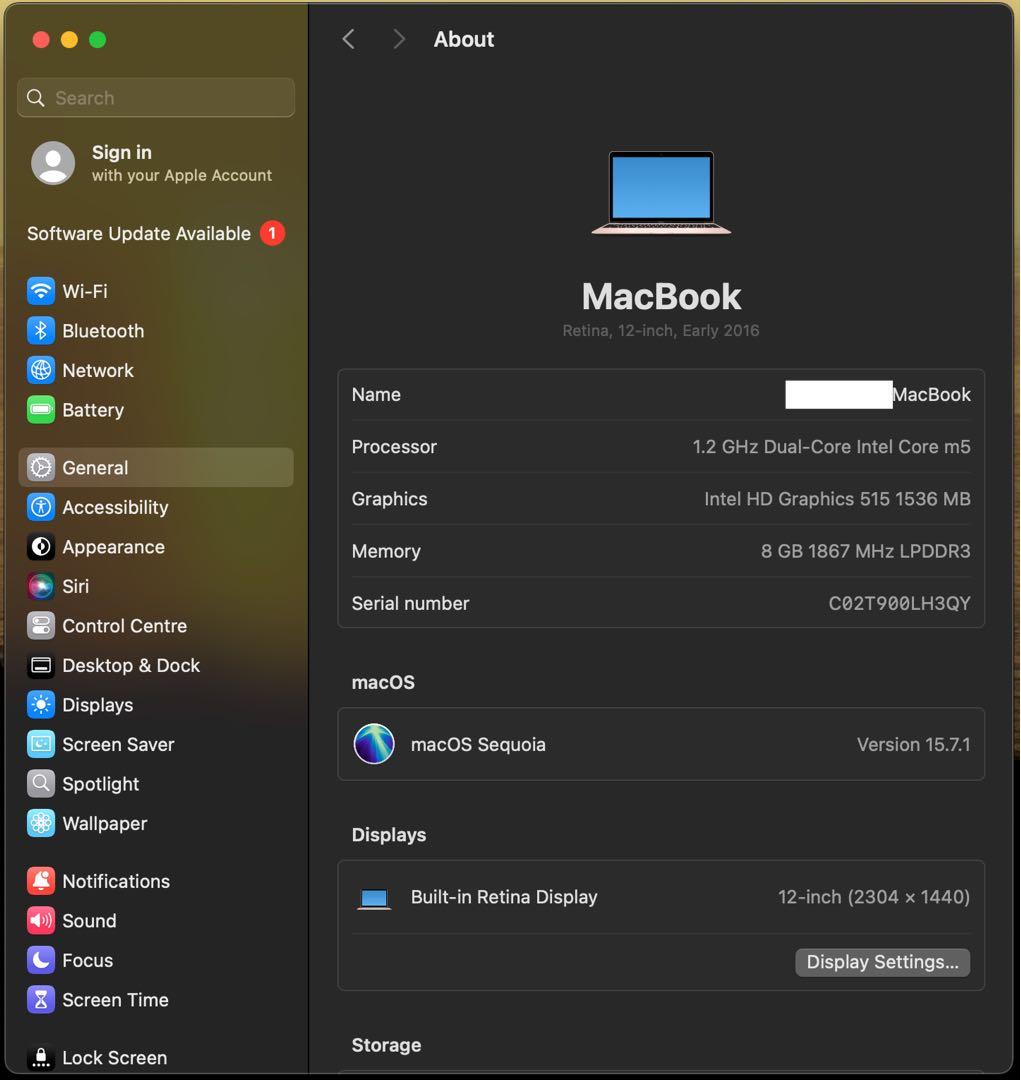Navigate back using the left chevron arrow
Image resolution: width=1021 pixels, height=1080 pixels.
point(348,39)
